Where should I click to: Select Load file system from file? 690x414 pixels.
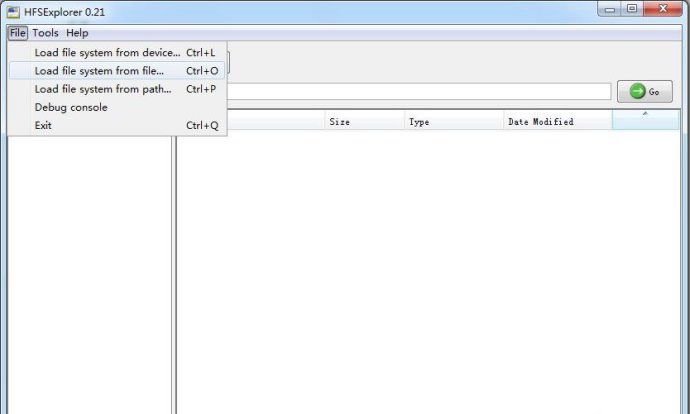[x=99, y=71]
